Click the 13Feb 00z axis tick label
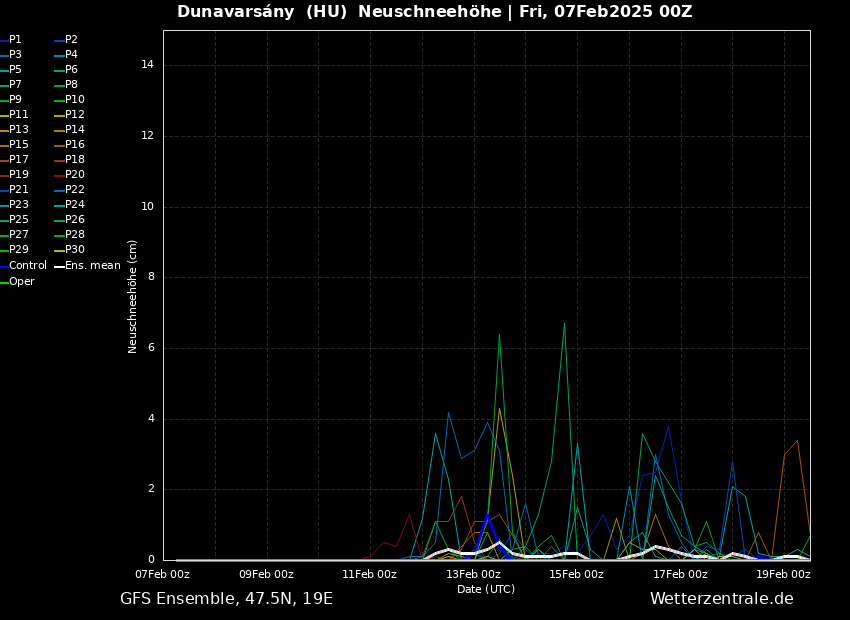 point(473,575)
